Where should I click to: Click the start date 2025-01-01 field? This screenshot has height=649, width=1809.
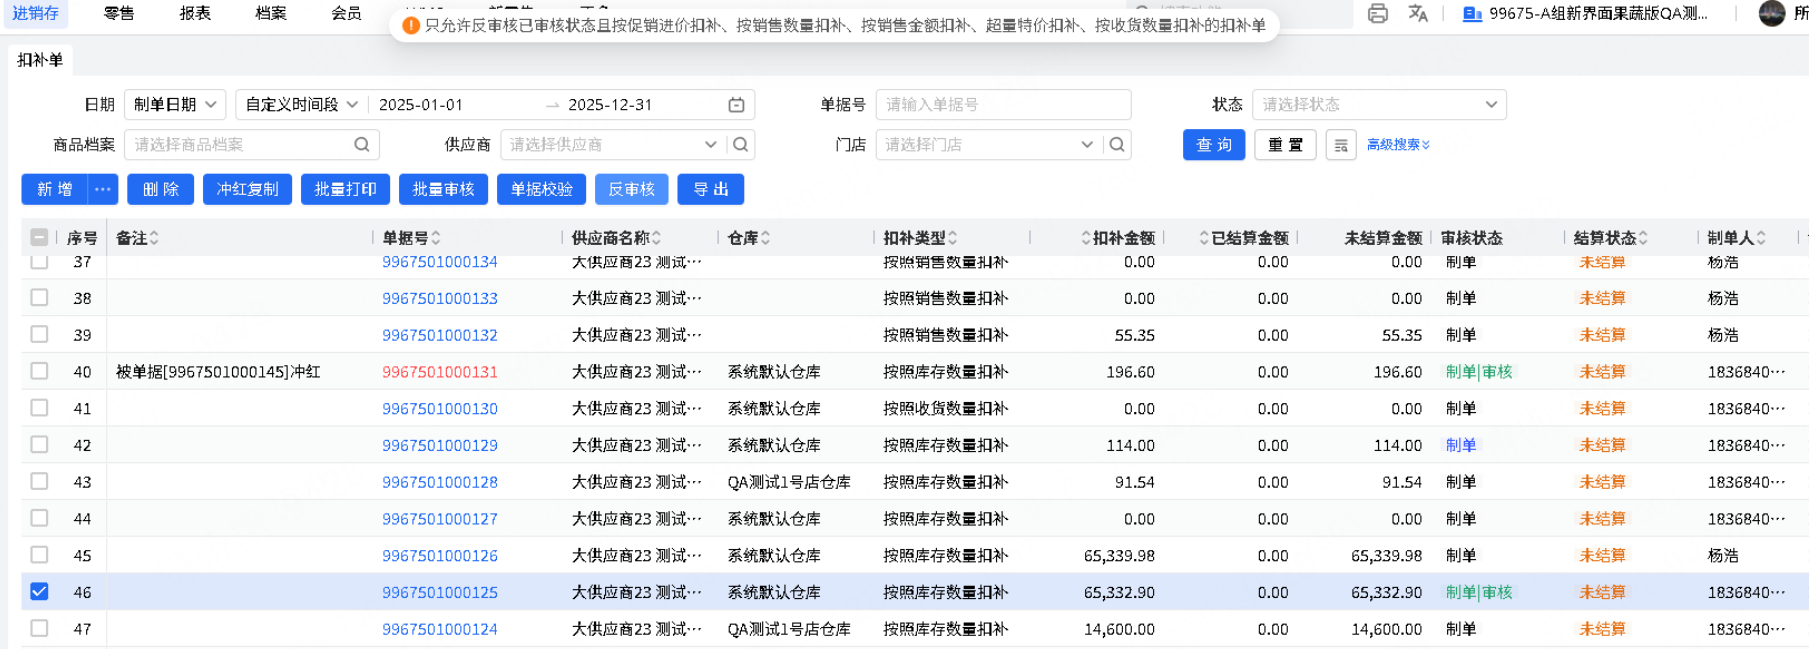click(455, 105)
